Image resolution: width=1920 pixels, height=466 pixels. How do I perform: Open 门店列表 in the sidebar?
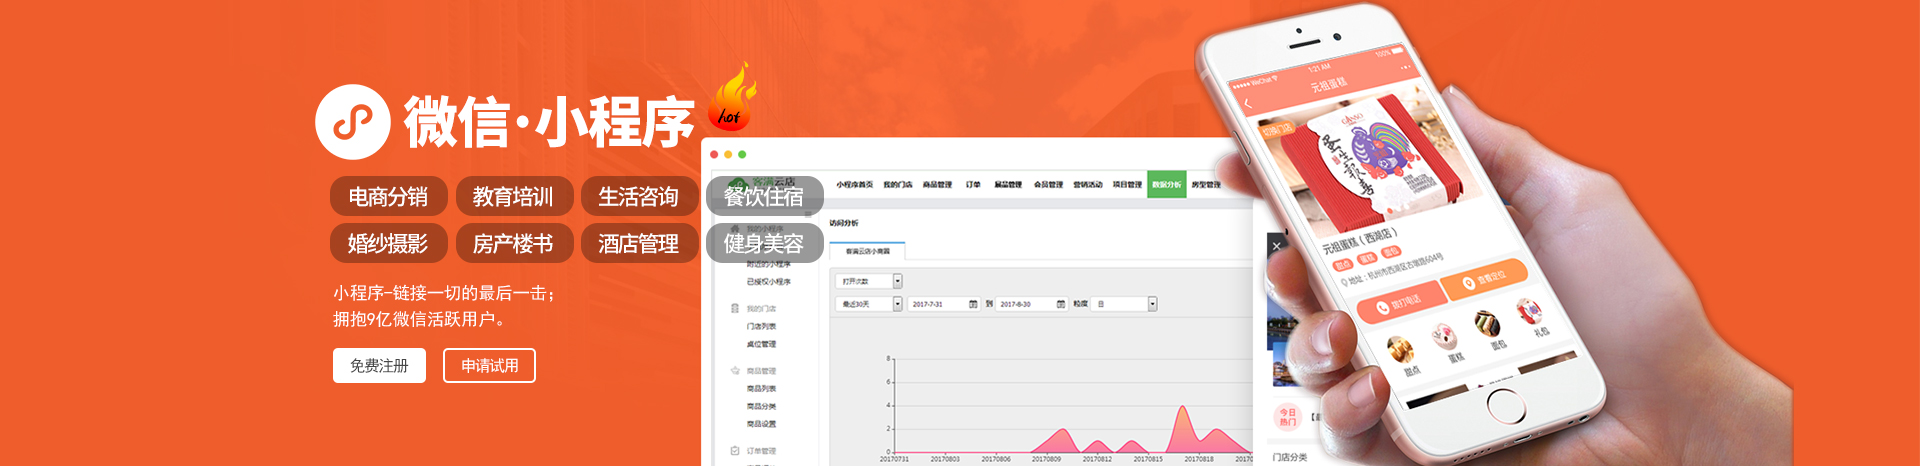click(761, 326)
